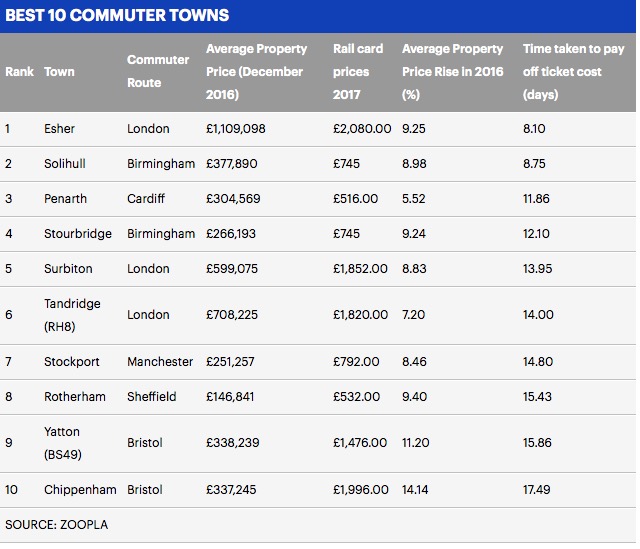The image size is (640, 549).
Task: Select the Cardiff commuter route cell
Action: click(146, 199)
